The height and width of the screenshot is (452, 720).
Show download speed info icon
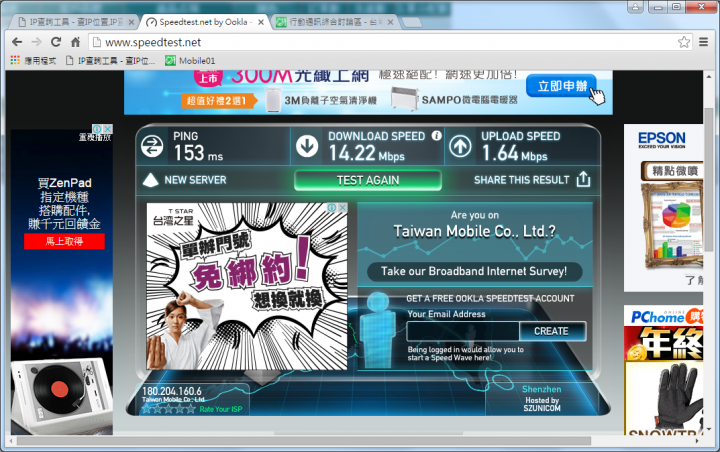(436, 136)
